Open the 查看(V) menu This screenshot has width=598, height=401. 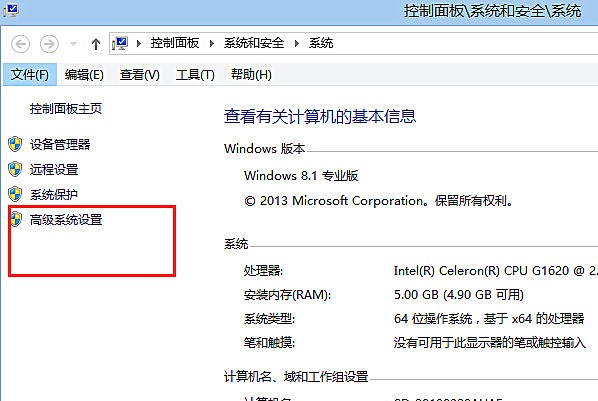[140, 74]
